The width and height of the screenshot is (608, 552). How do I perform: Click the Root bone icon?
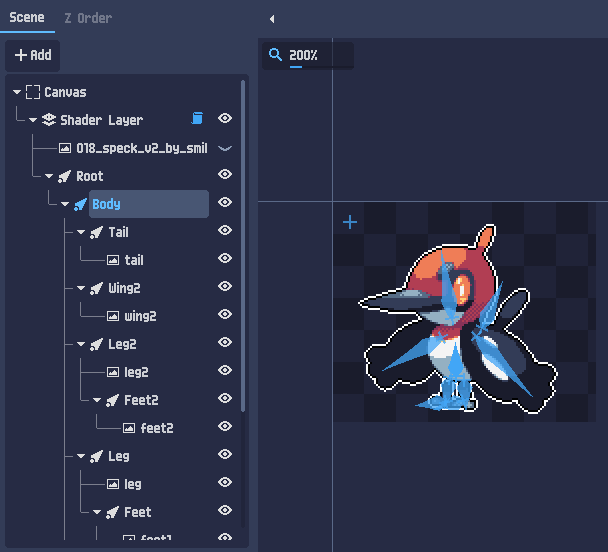pos(64,176)
